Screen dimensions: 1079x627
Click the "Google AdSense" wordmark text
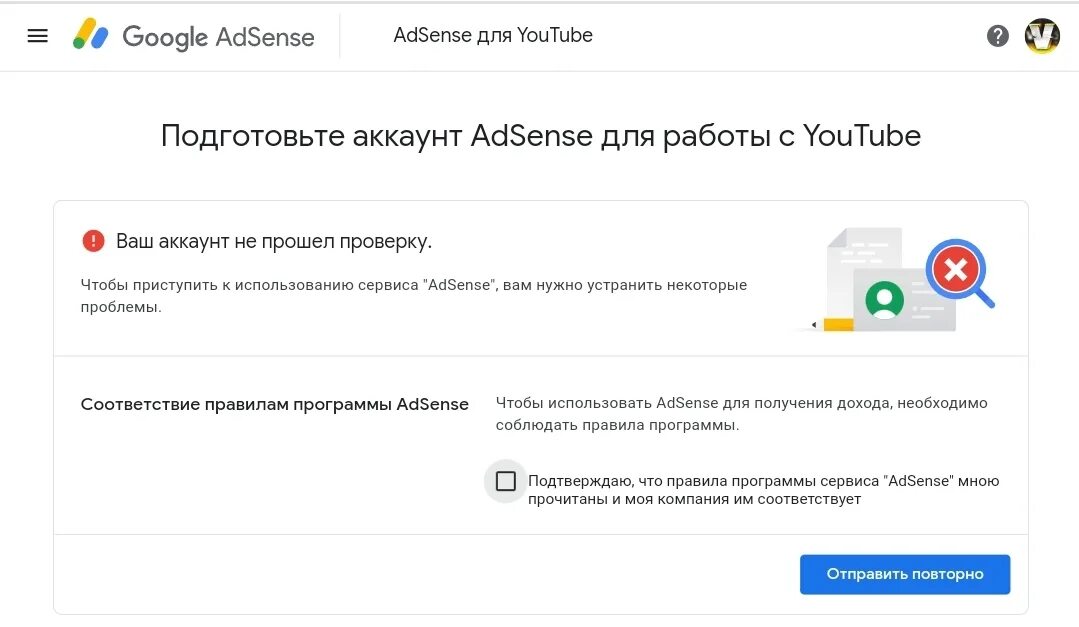click(218, 37)
